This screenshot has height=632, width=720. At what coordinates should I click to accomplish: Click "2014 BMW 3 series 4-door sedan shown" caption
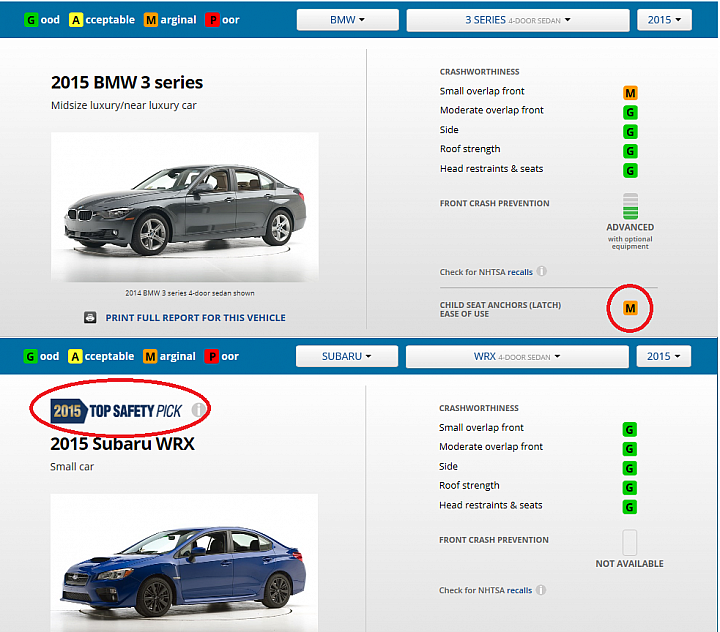pos(190,293)
